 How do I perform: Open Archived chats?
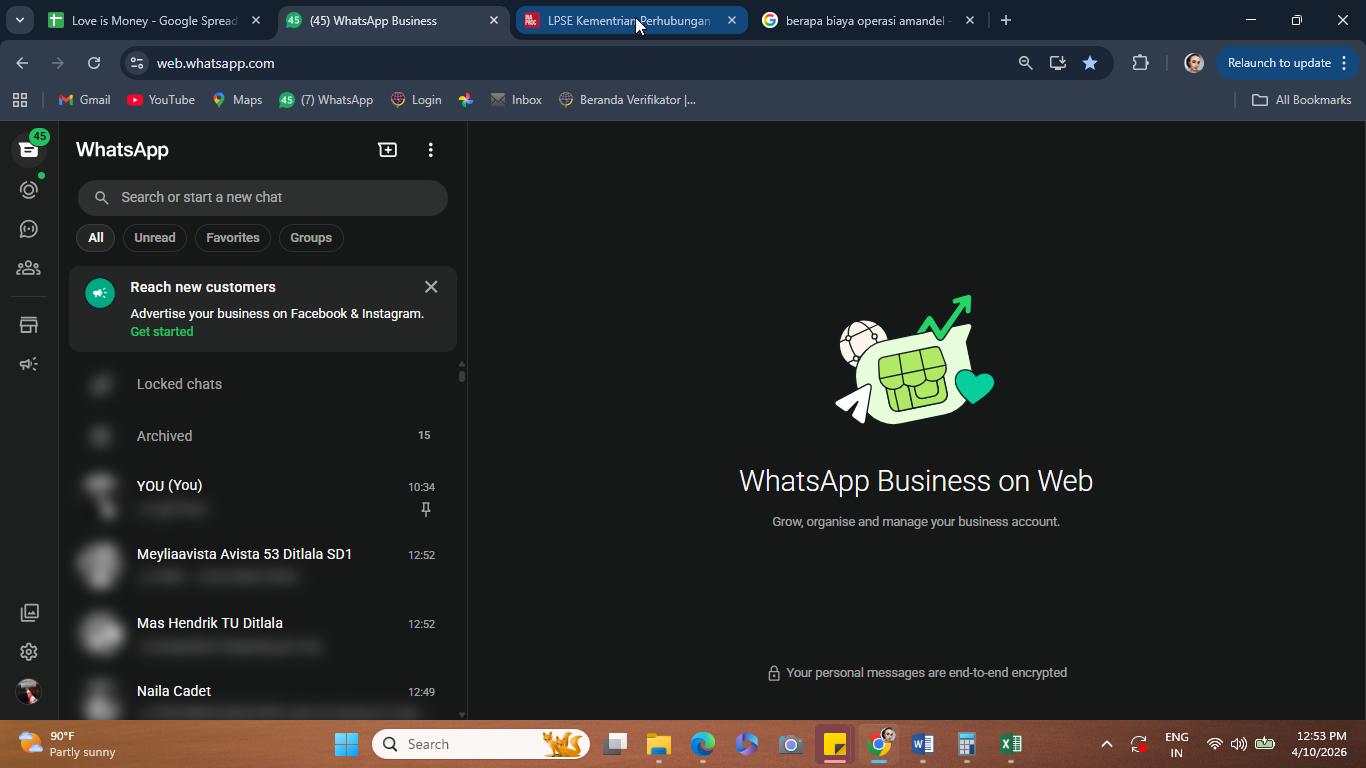click(x=263, y=436)
